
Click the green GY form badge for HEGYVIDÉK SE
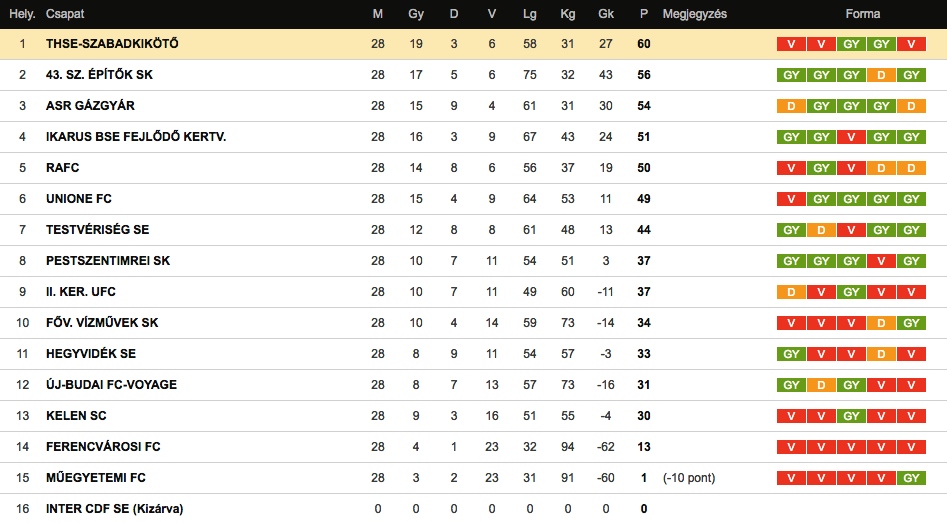[791, 354]
